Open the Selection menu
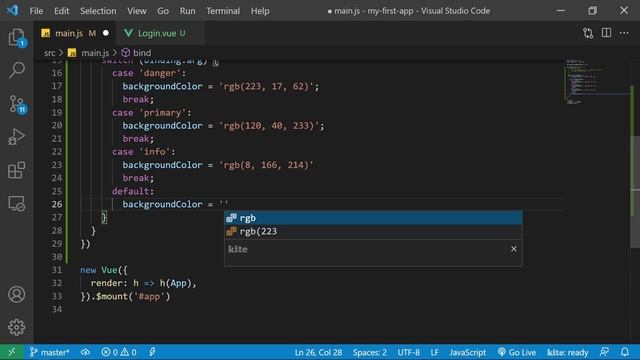Viewport: 640px width, 360px height. (98, 11)
